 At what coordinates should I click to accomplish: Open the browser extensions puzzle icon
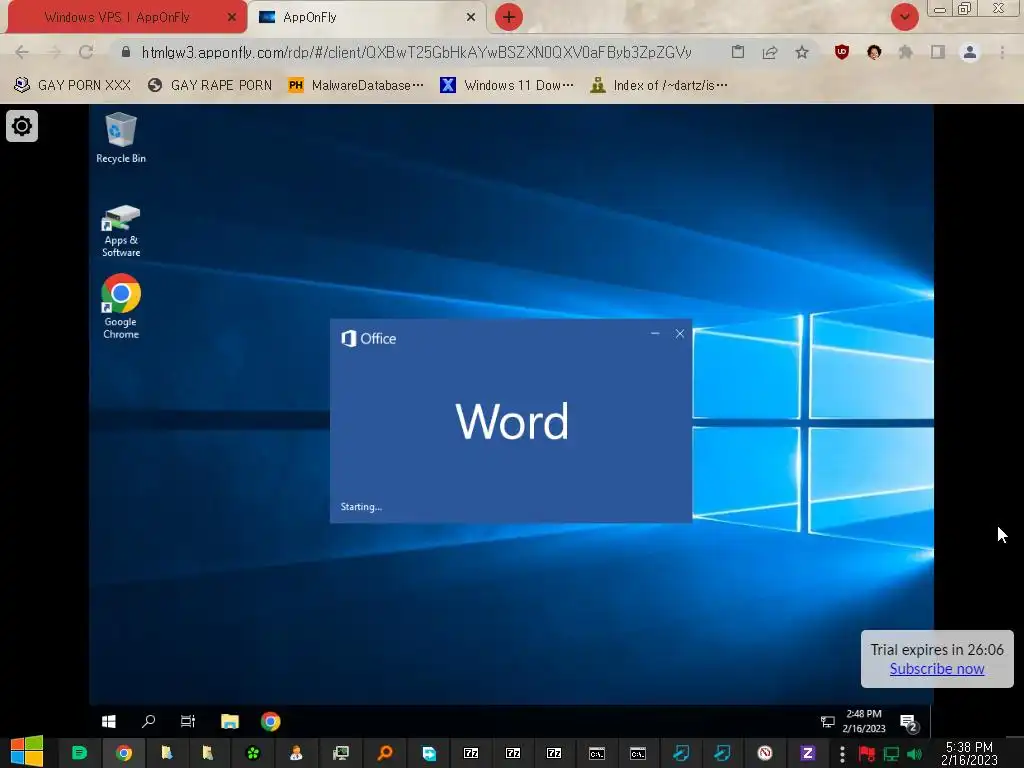coord(906,52)
